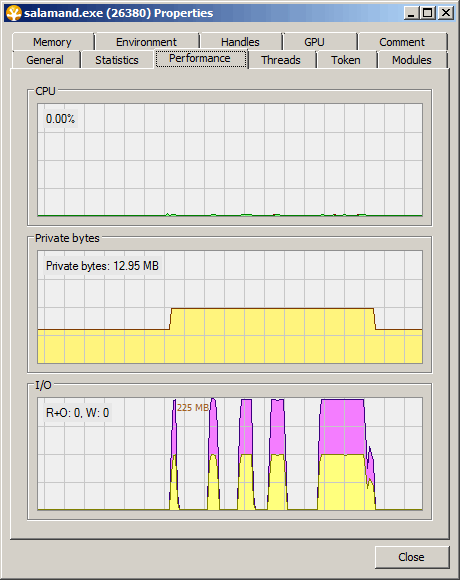Click the Private bytes graph
This screenshot has height=580, width=460.
click(x=230, y=307)
